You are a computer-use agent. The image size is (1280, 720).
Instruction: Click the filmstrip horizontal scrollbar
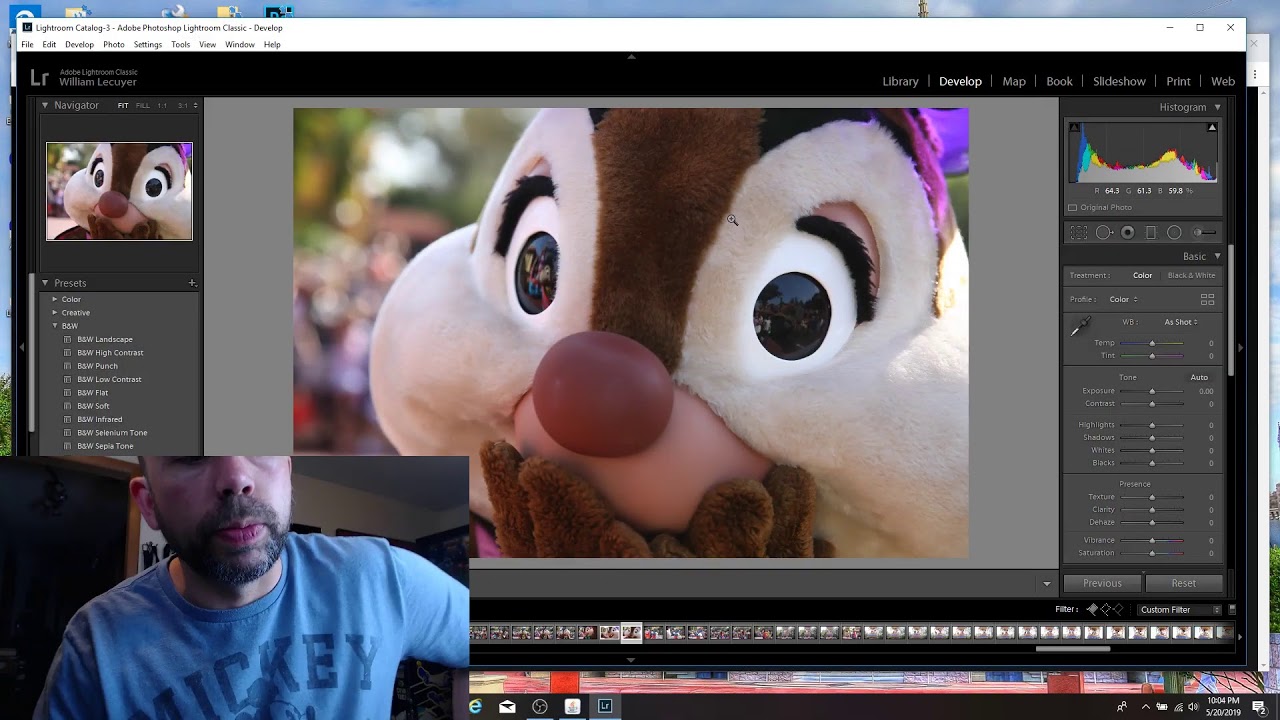(x=1073, y=648)
